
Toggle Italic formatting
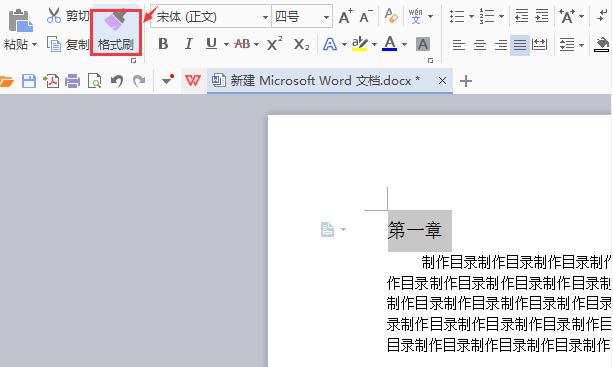coord(188,44)
